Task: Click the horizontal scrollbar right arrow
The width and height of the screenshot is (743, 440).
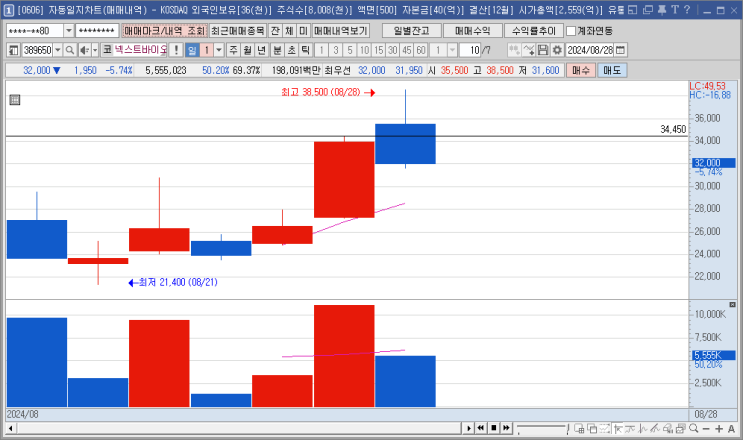Action: [469, 428]
